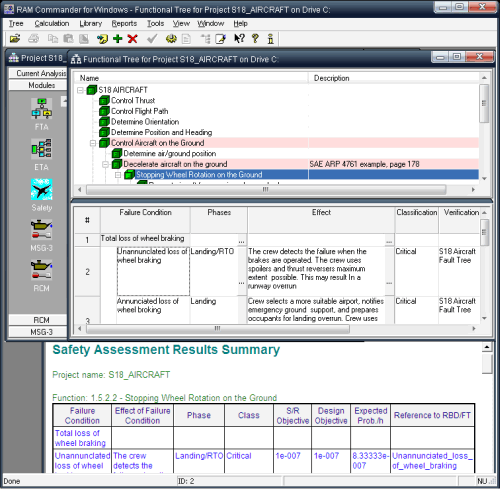Click the grey checkmark toolbar icon

pos(152,39)
